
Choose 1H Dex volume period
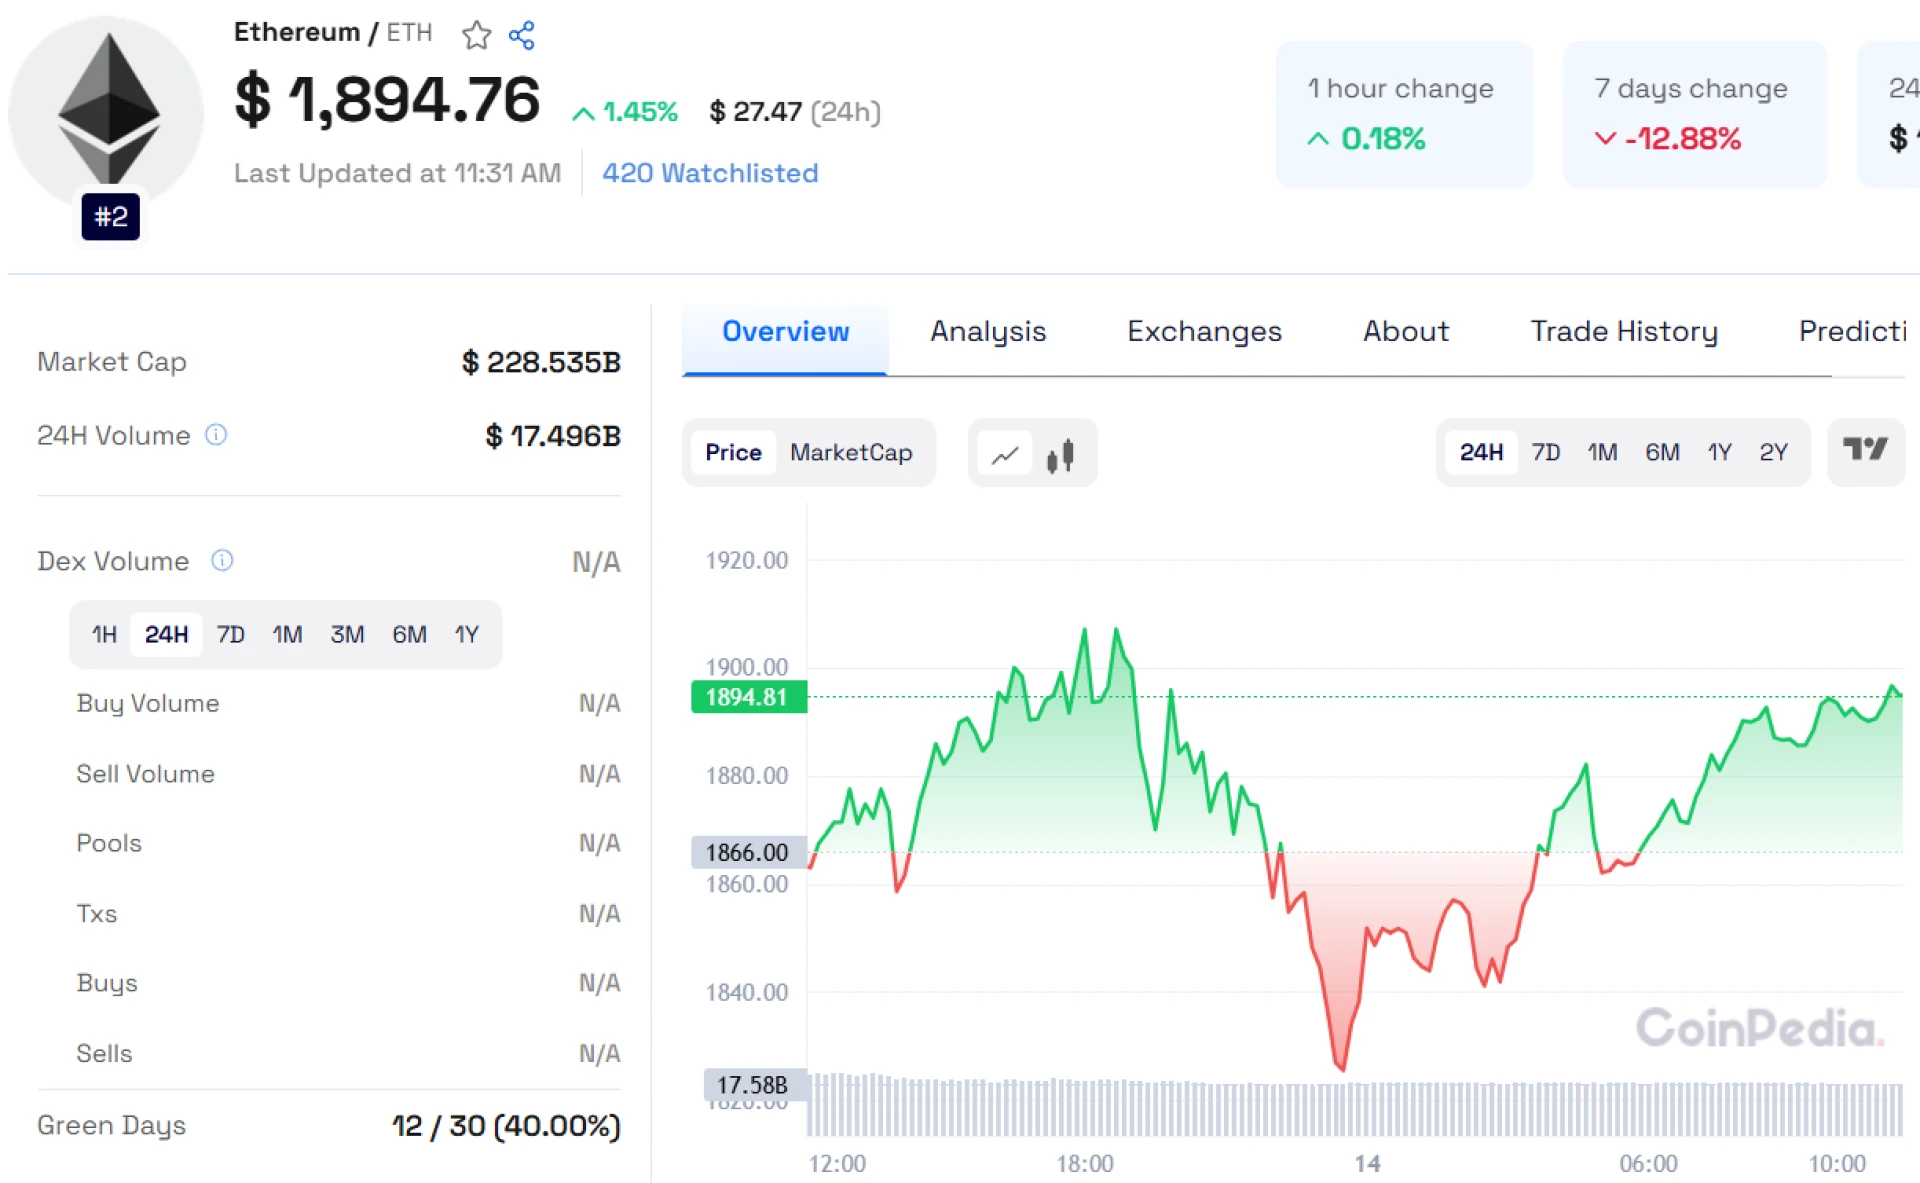pyautogui.click(x=104, y=635)
